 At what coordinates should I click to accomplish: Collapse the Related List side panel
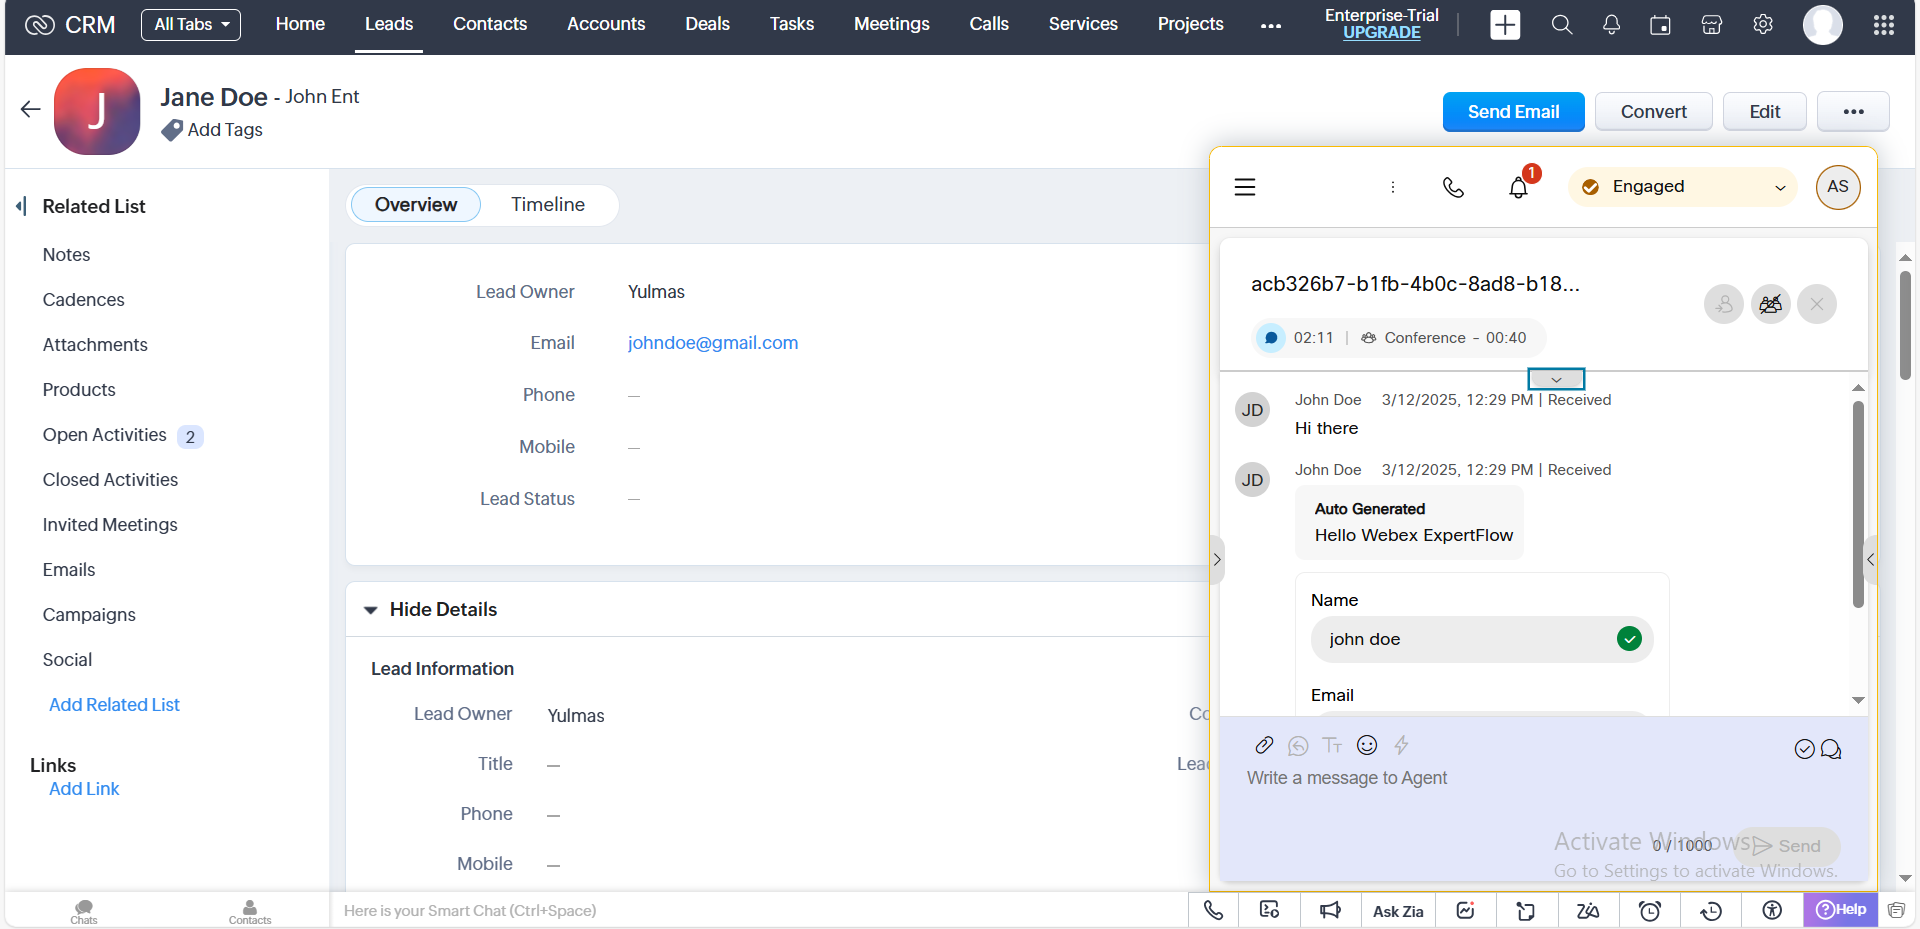point(22,206)
